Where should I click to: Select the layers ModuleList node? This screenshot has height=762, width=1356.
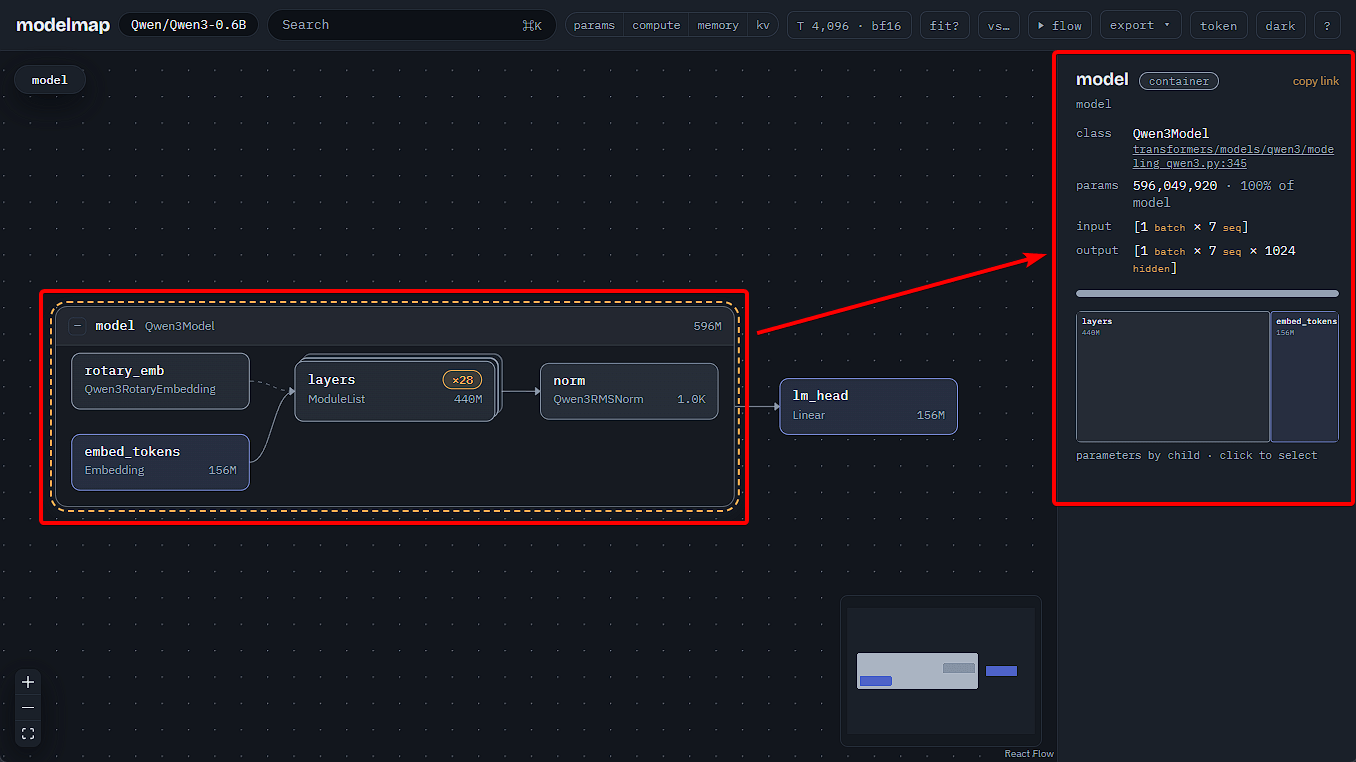[395, 390]
